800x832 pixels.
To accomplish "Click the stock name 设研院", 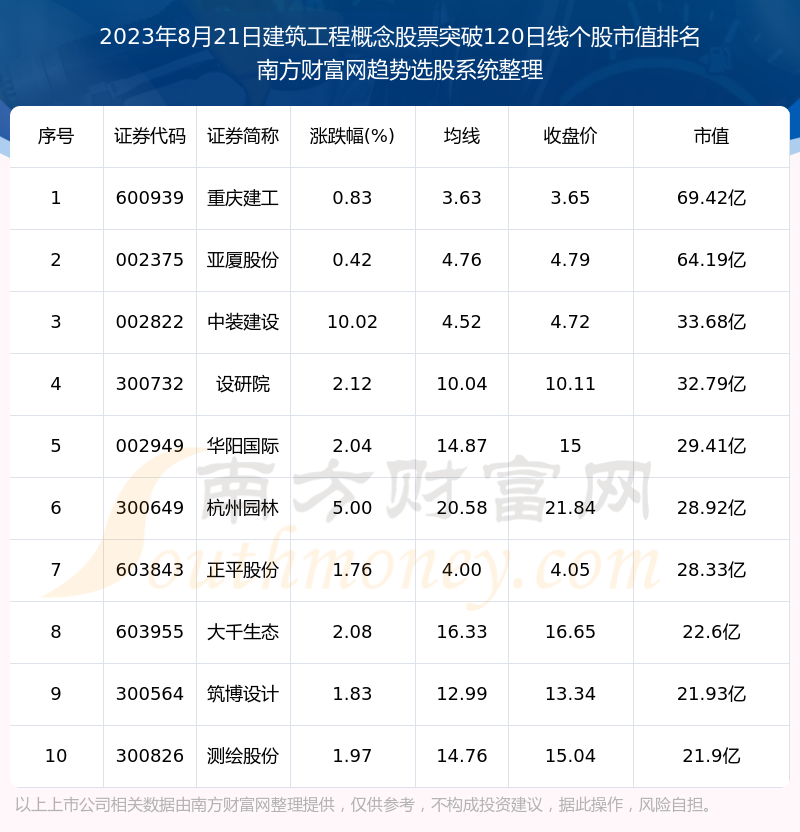I will coord(243,384).
